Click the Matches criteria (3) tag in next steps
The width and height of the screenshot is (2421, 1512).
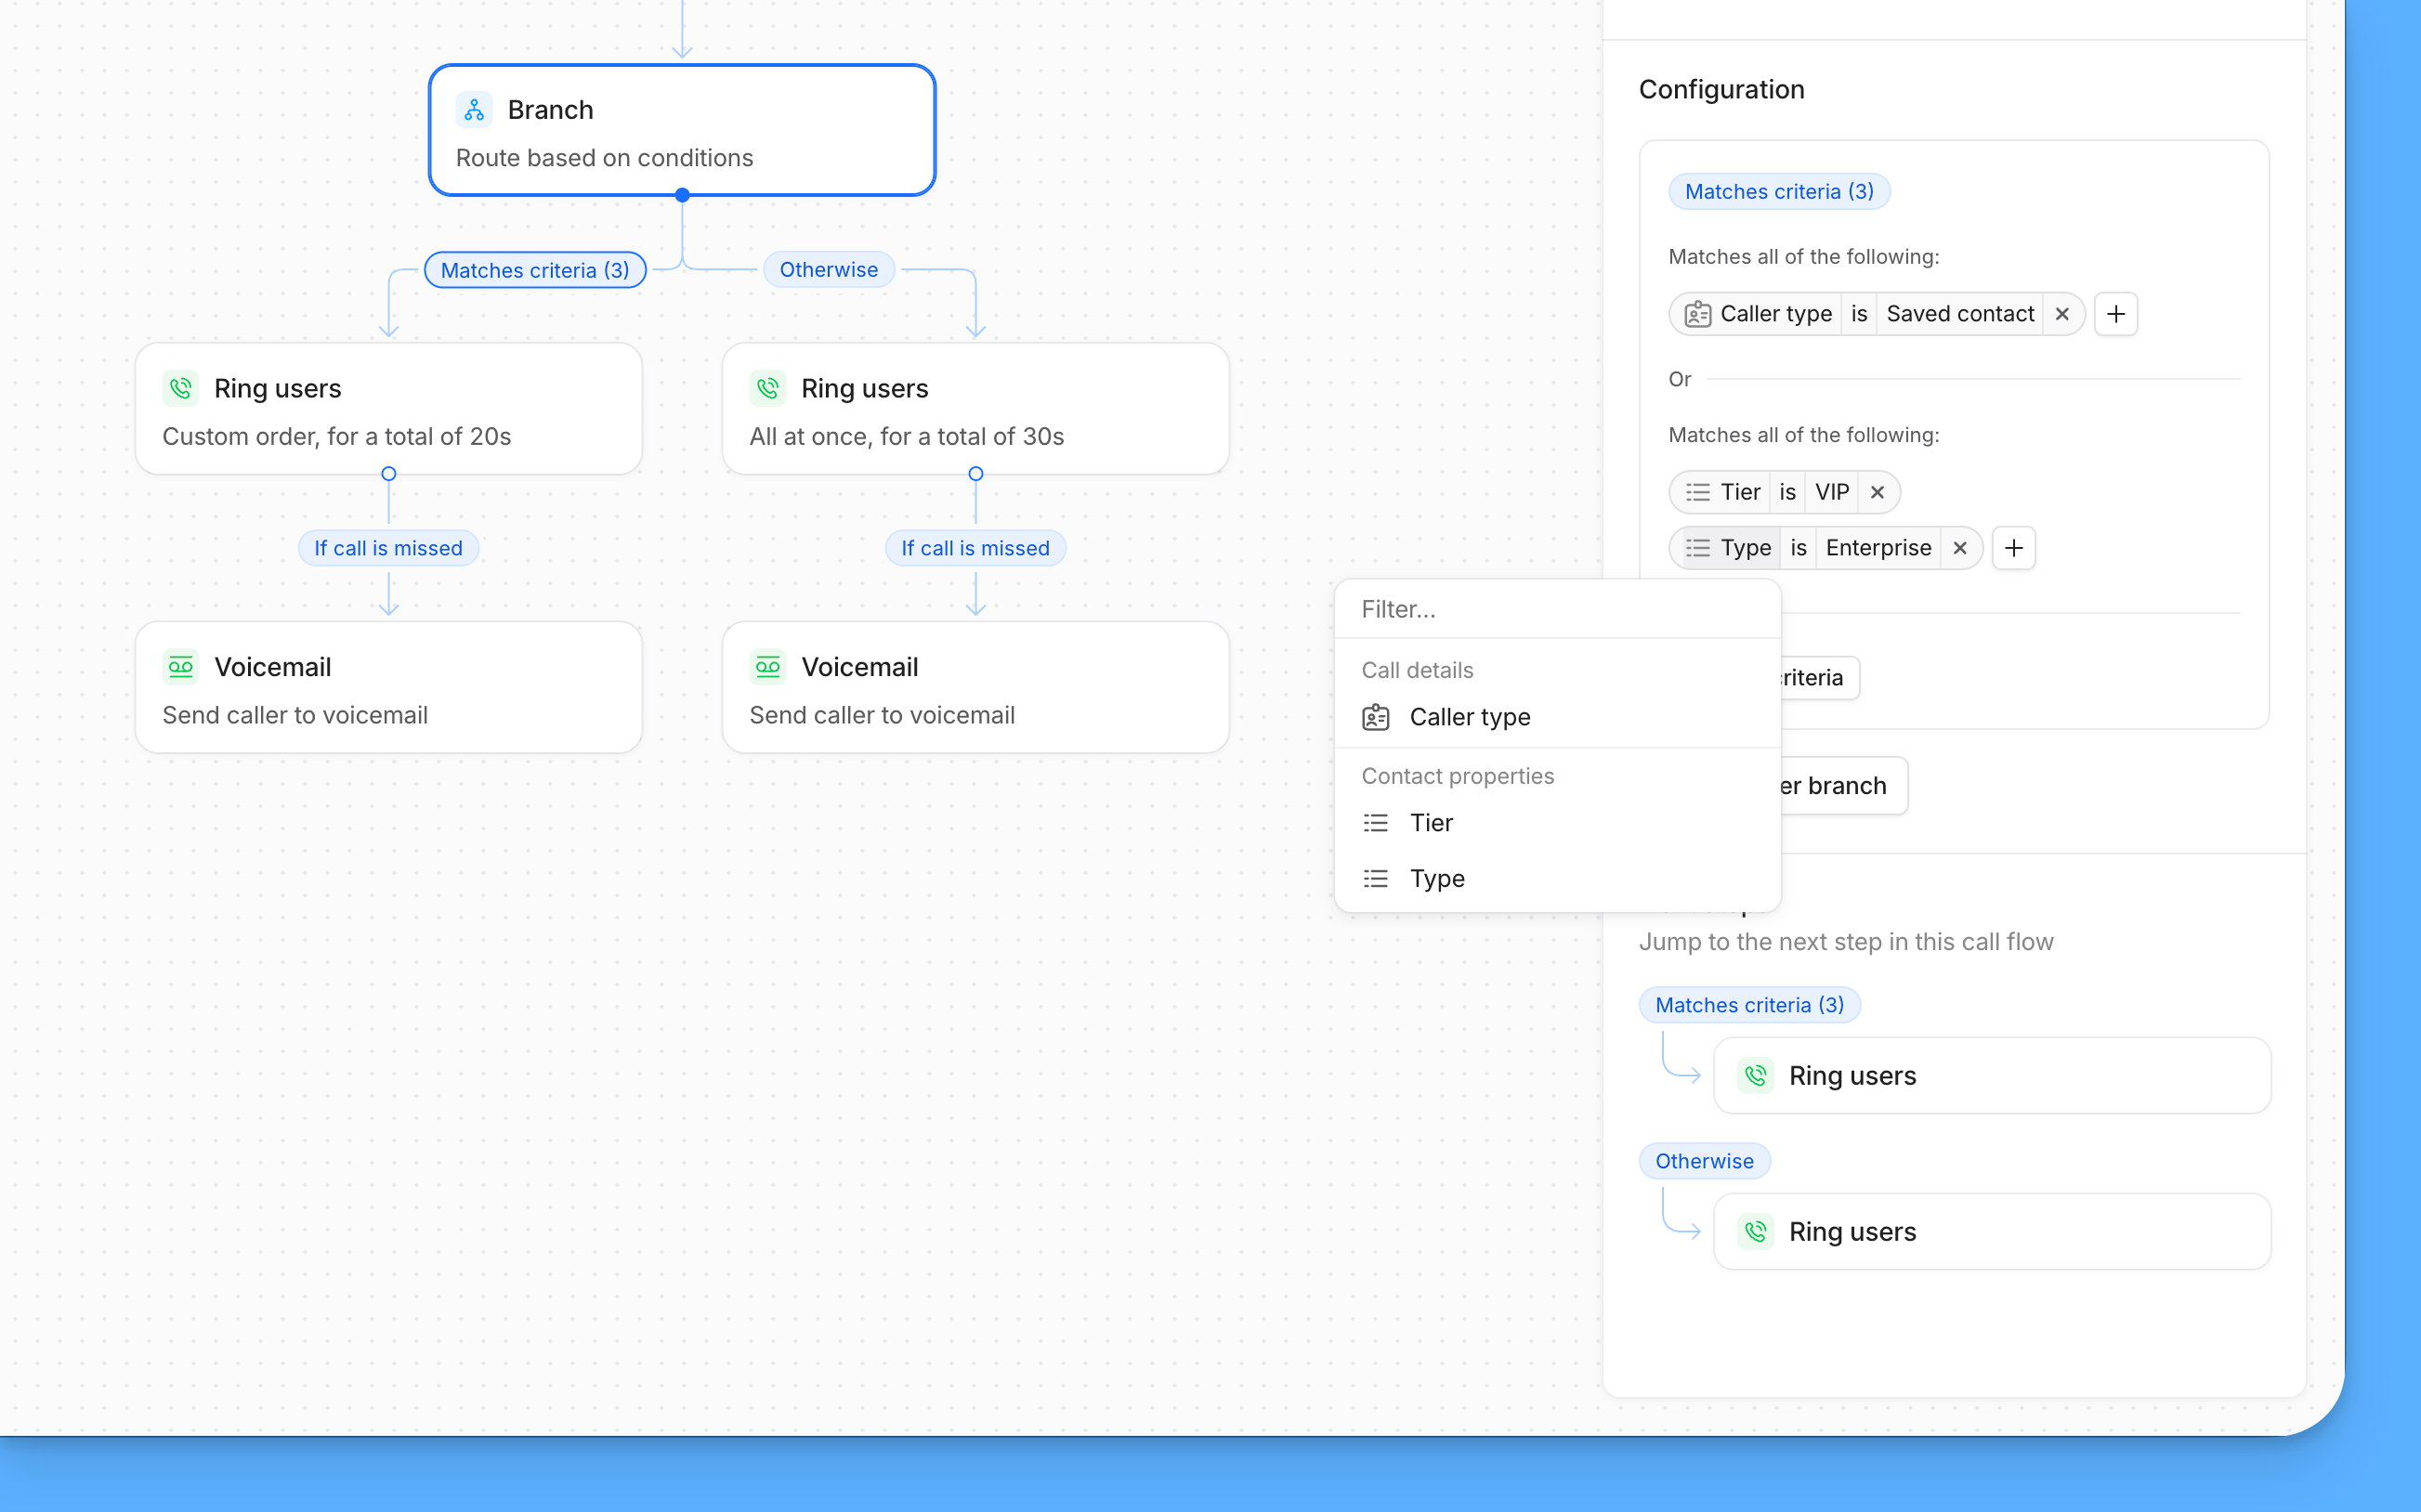(x=1749, y=1005)
